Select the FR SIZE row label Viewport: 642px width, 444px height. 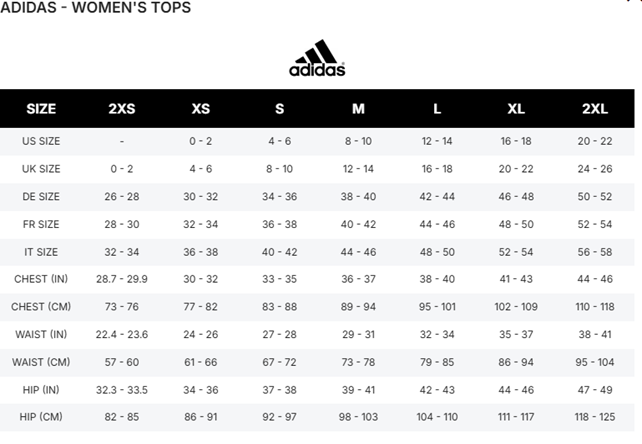(41, 224)
